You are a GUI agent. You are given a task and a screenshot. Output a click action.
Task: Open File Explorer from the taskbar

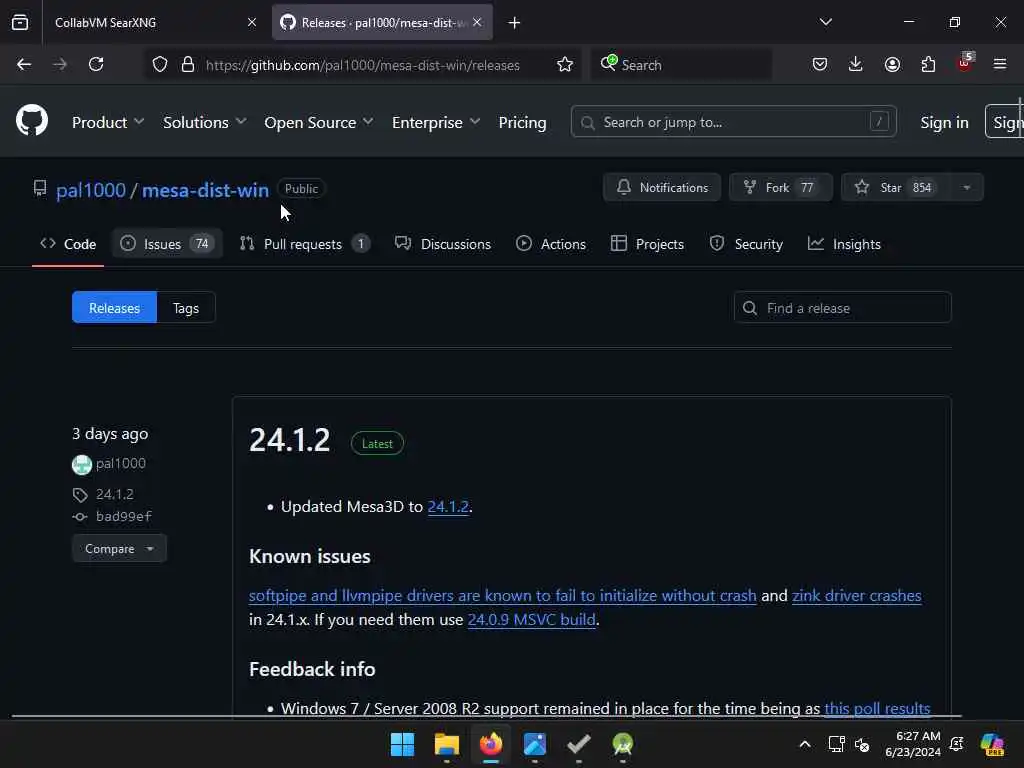[447, 744]
